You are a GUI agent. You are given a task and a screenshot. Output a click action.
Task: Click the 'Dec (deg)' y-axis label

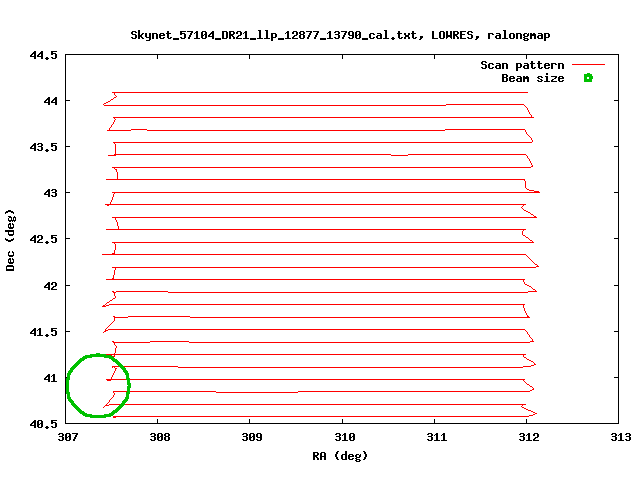[x=10, y=240]
